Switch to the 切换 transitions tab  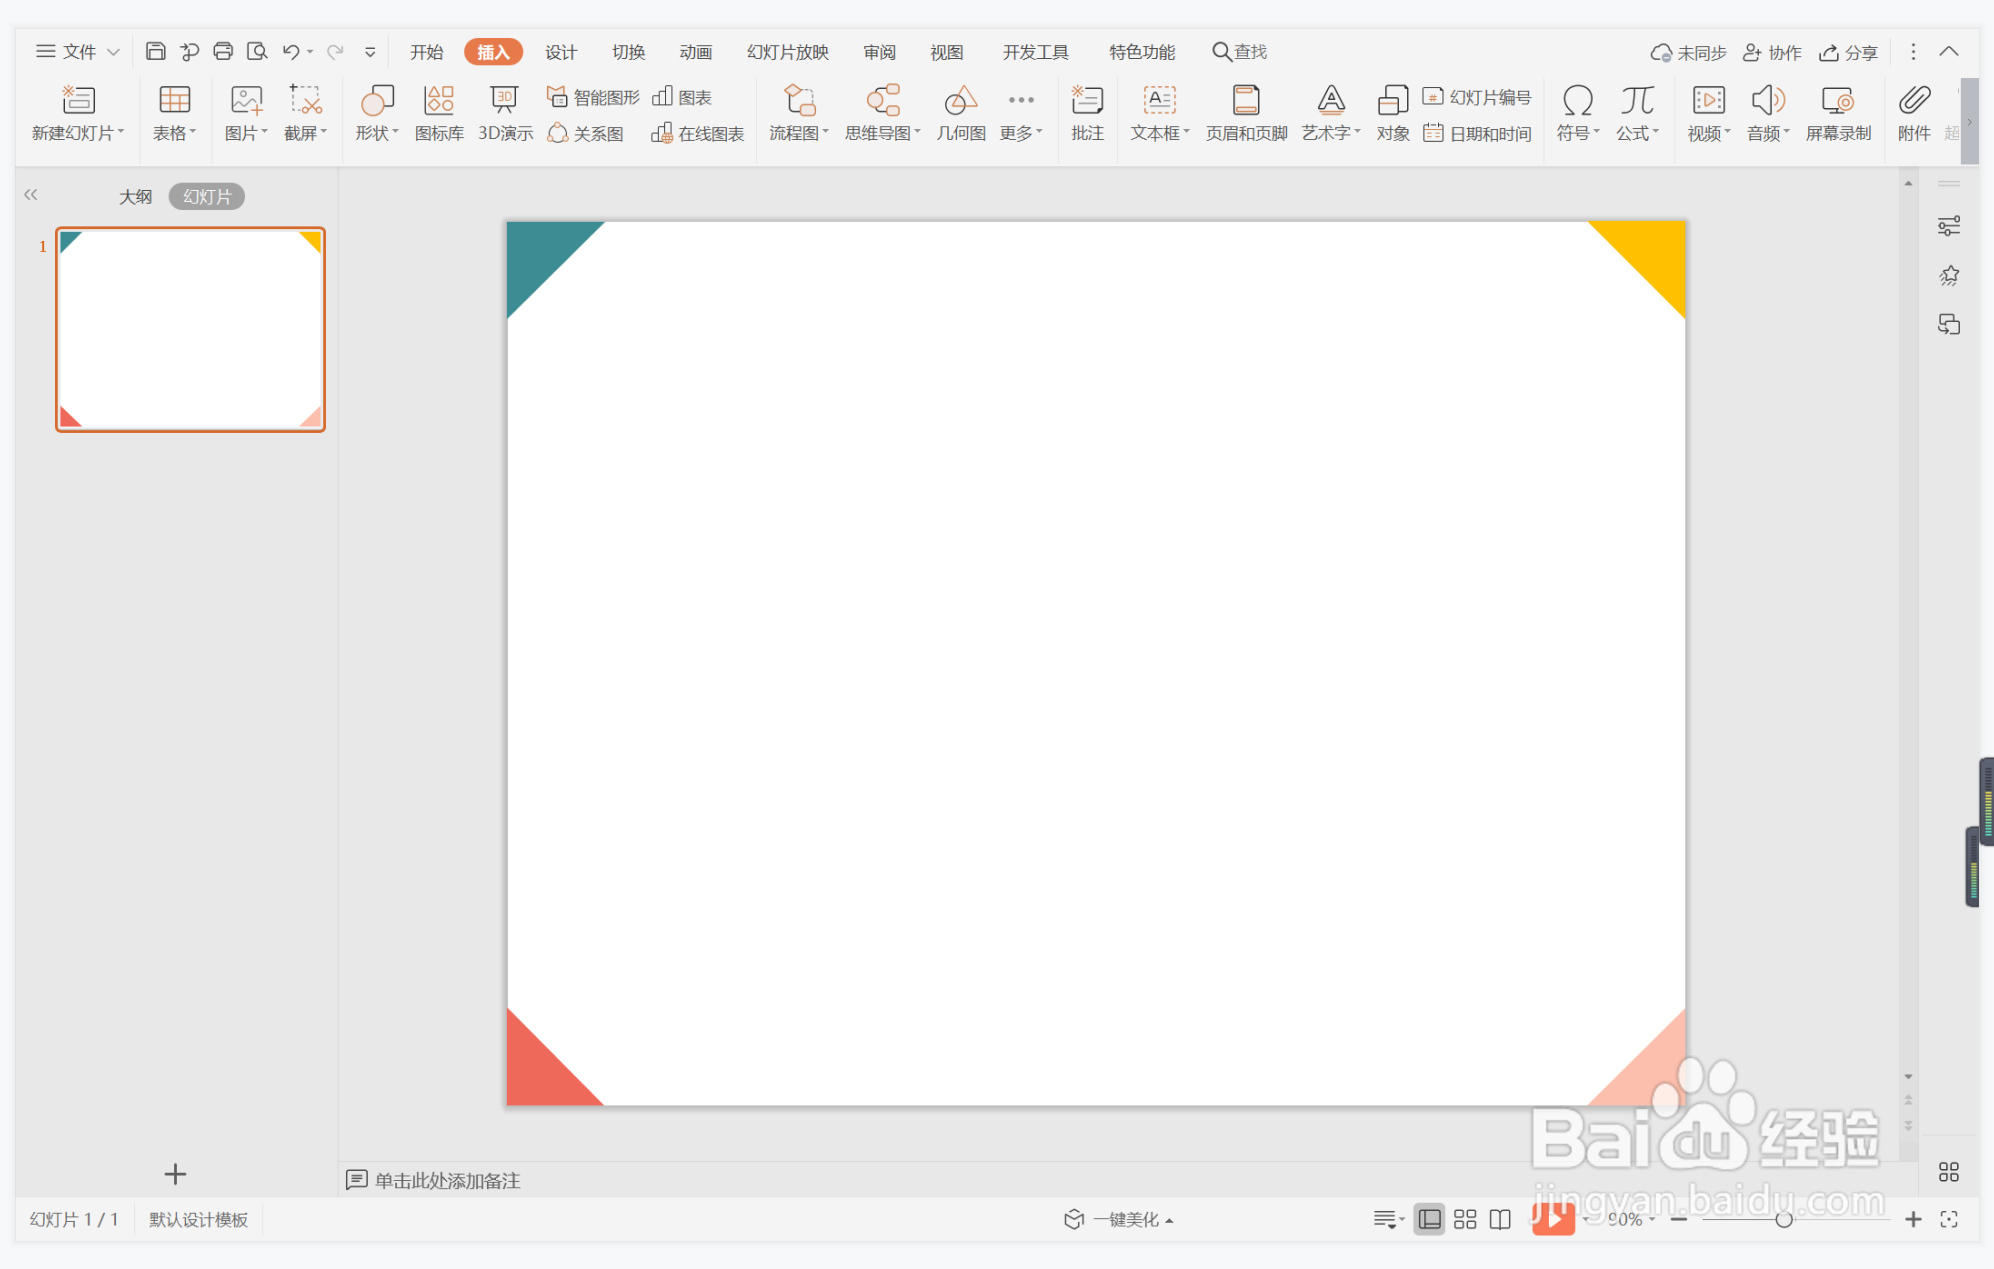coord(629,52)
